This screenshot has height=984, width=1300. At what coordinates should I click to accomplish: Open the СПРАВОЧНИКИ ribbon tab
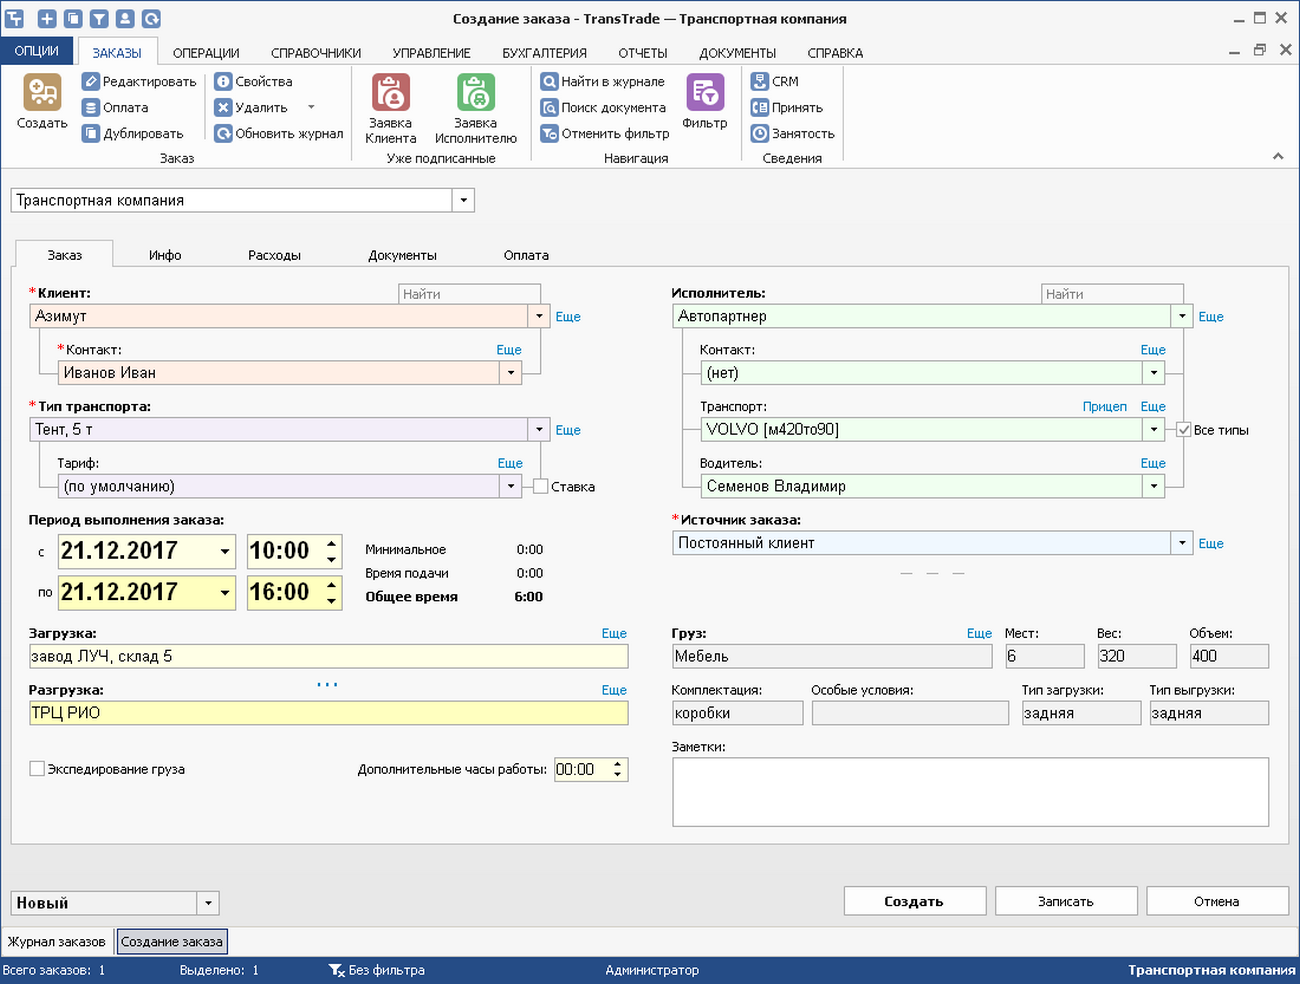click(316, 53)
